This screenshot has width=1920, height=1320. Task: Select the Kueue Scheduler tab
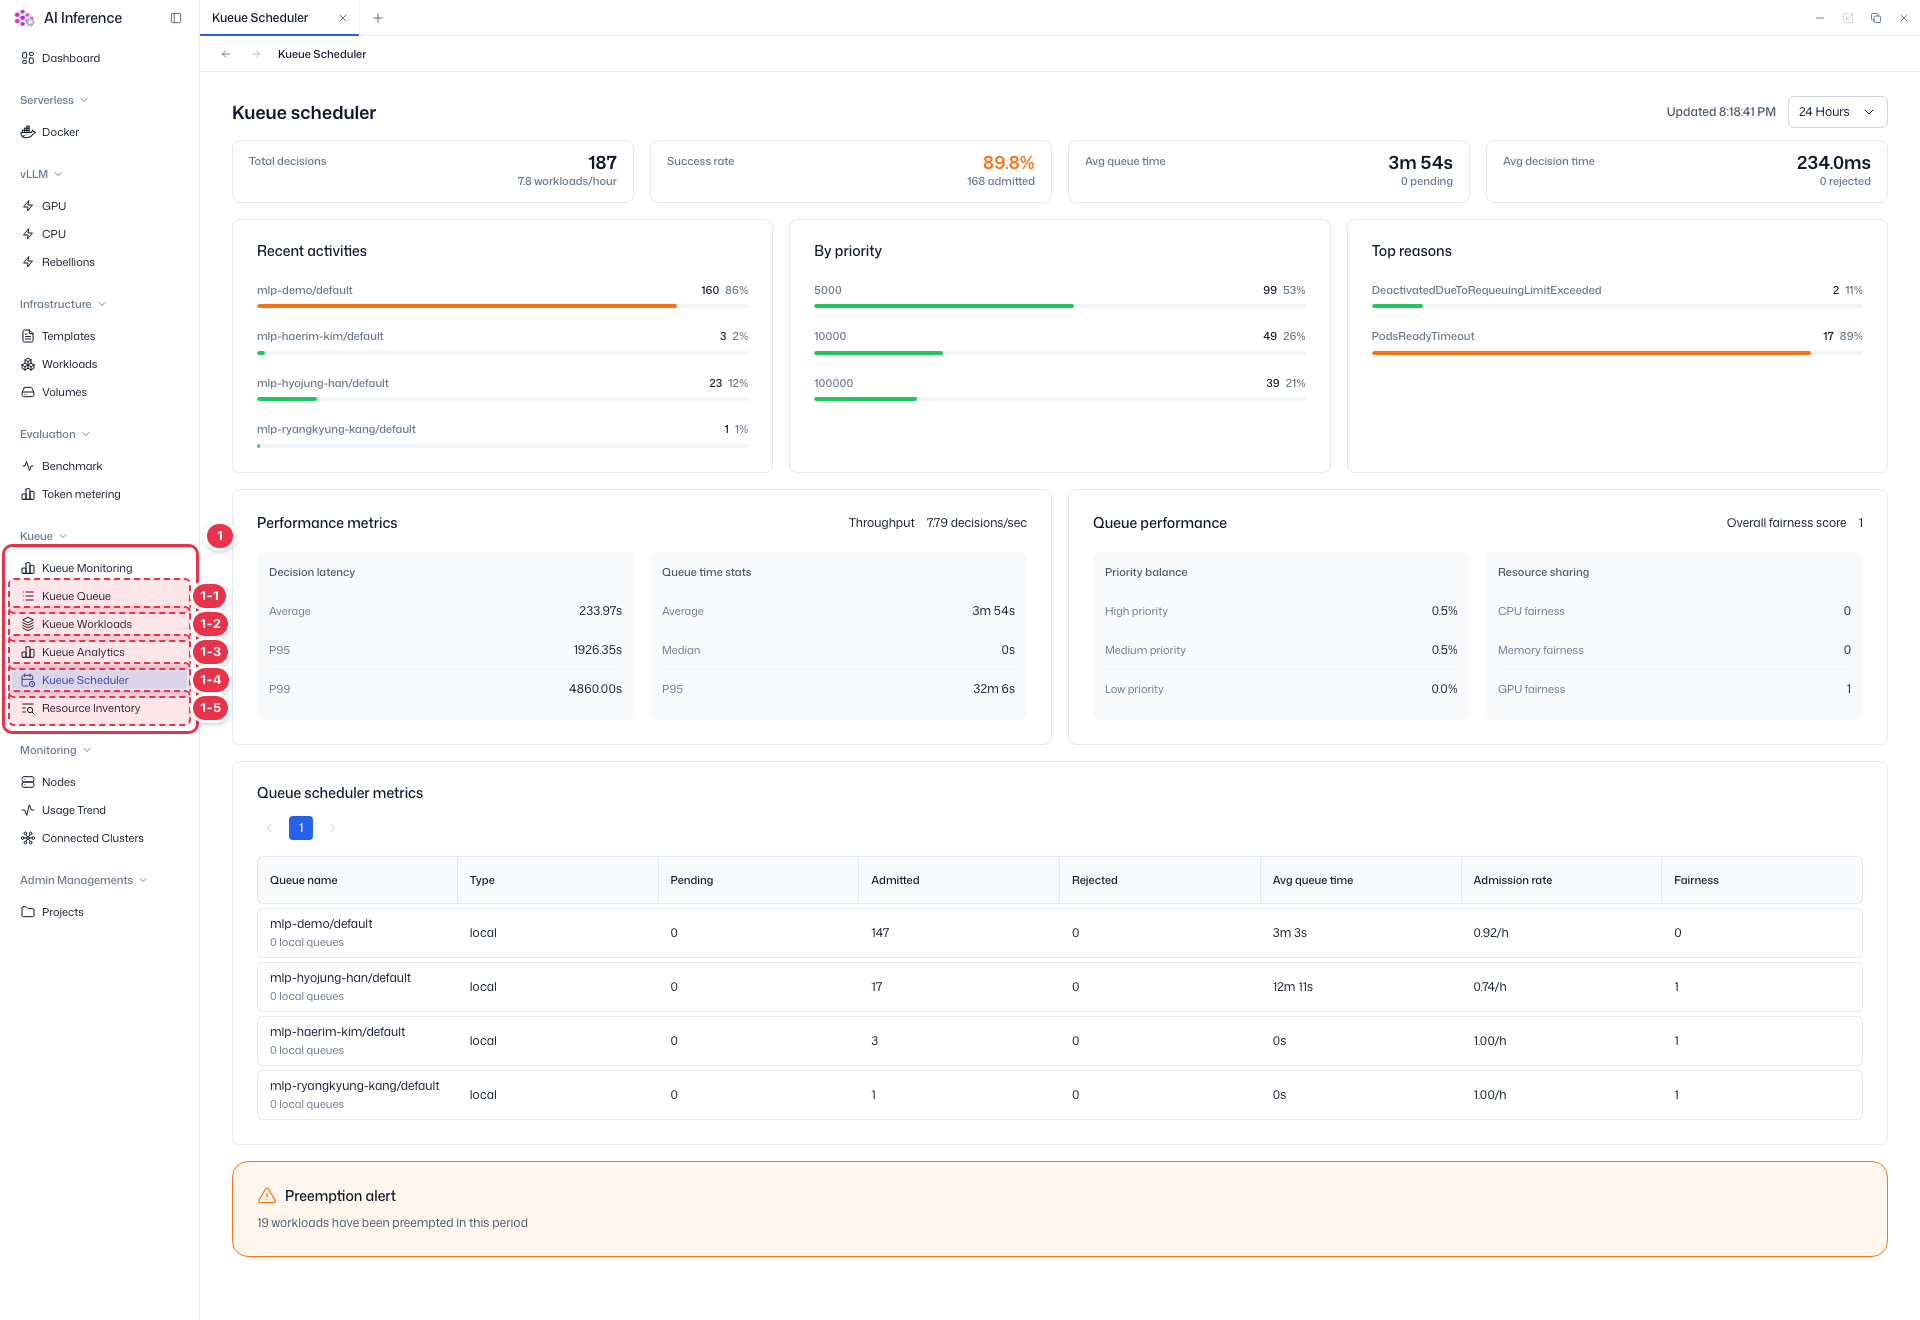(260, 18)
